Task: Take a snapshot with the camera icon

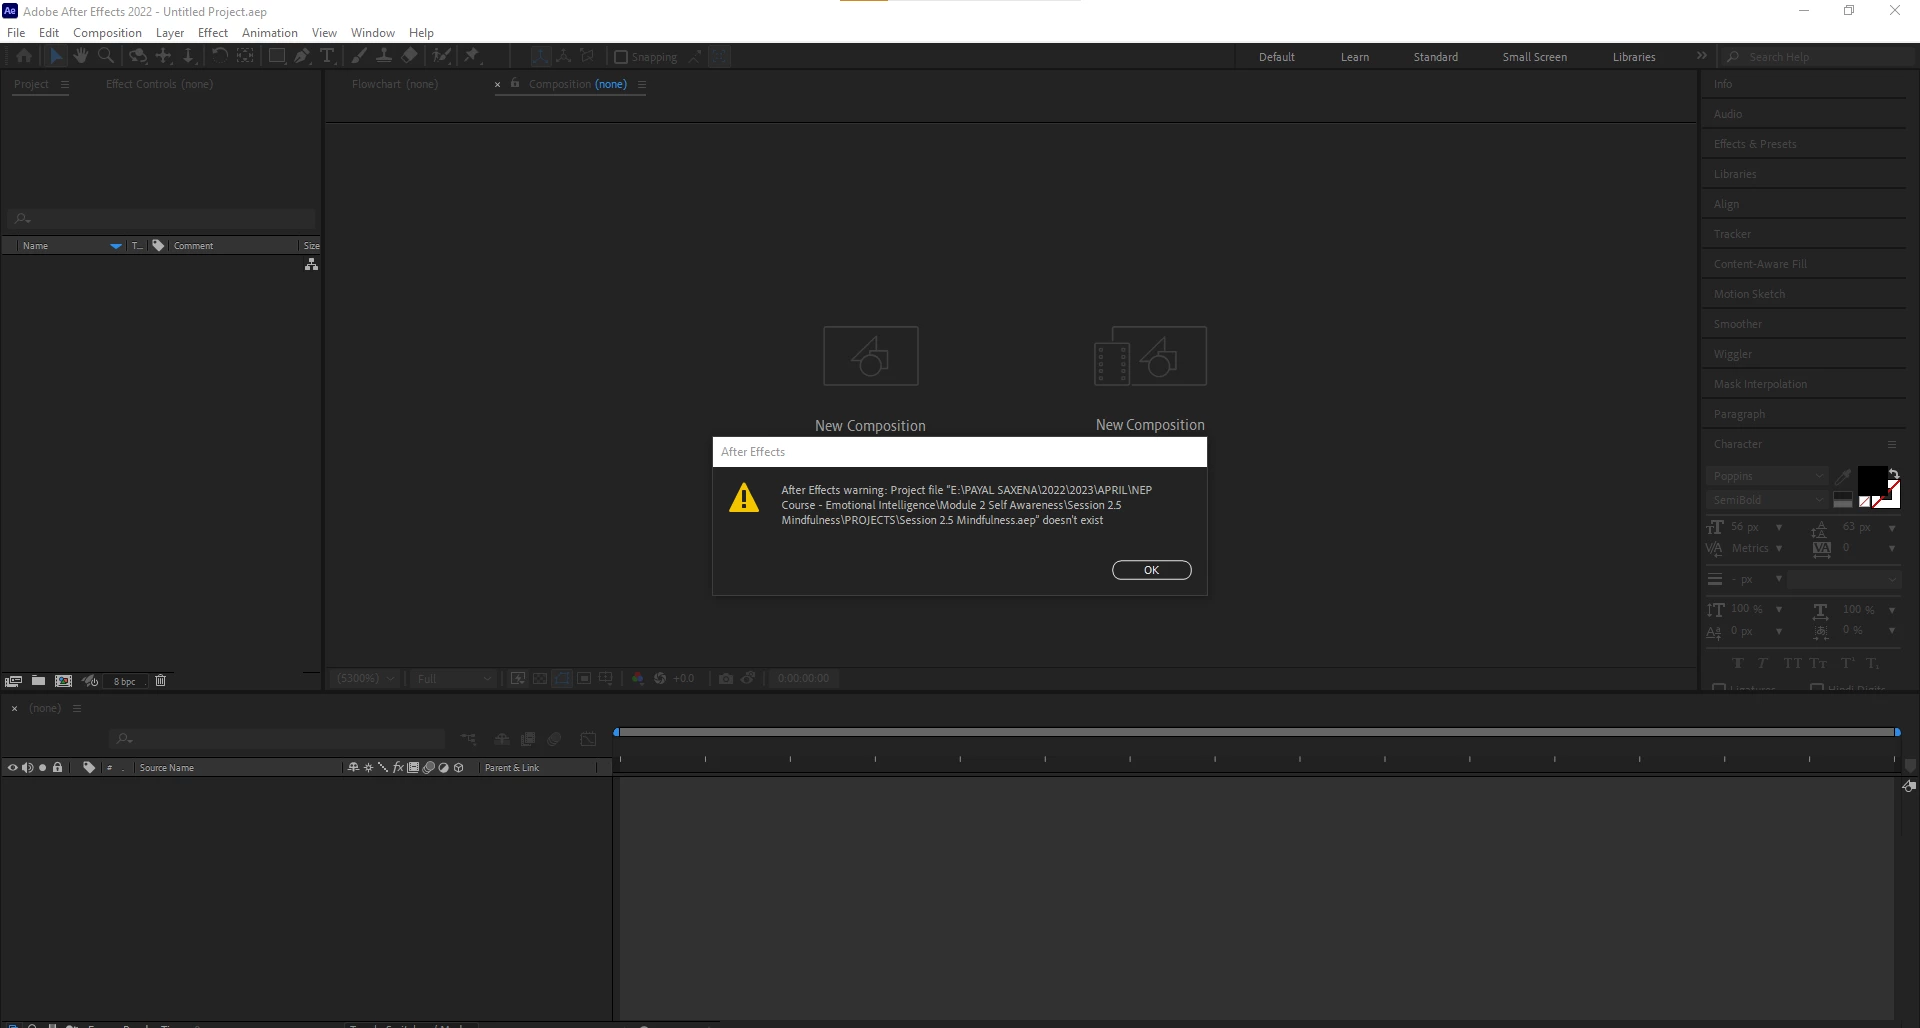Action: click(x=726, y=678)
